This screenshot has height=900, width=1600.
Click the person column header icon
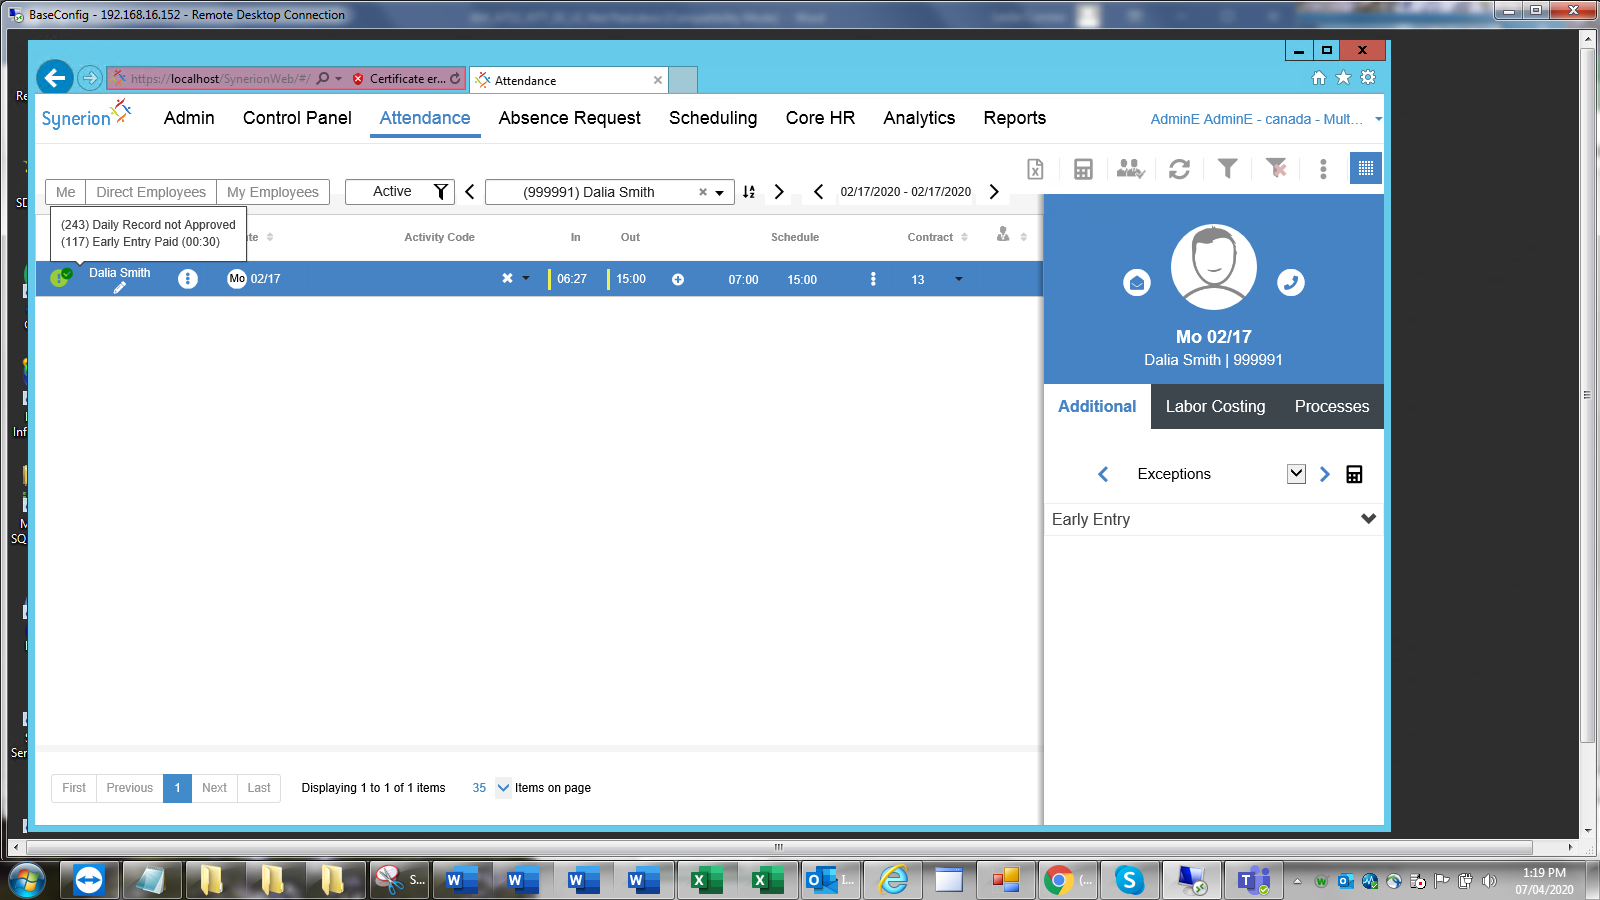[1003, 235]
